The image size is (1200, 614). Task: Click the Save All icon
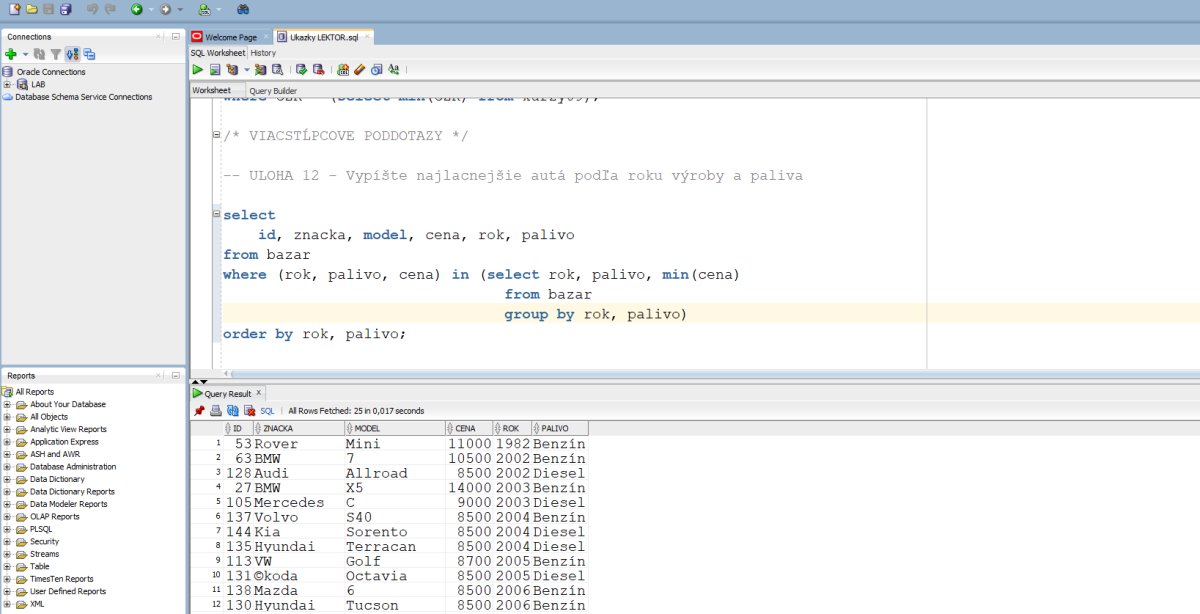point(65,9)
